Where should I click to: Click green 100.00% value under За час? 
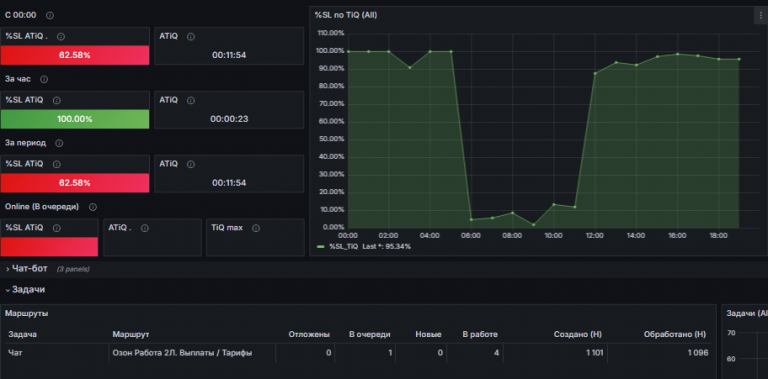[x=75, y=119]
